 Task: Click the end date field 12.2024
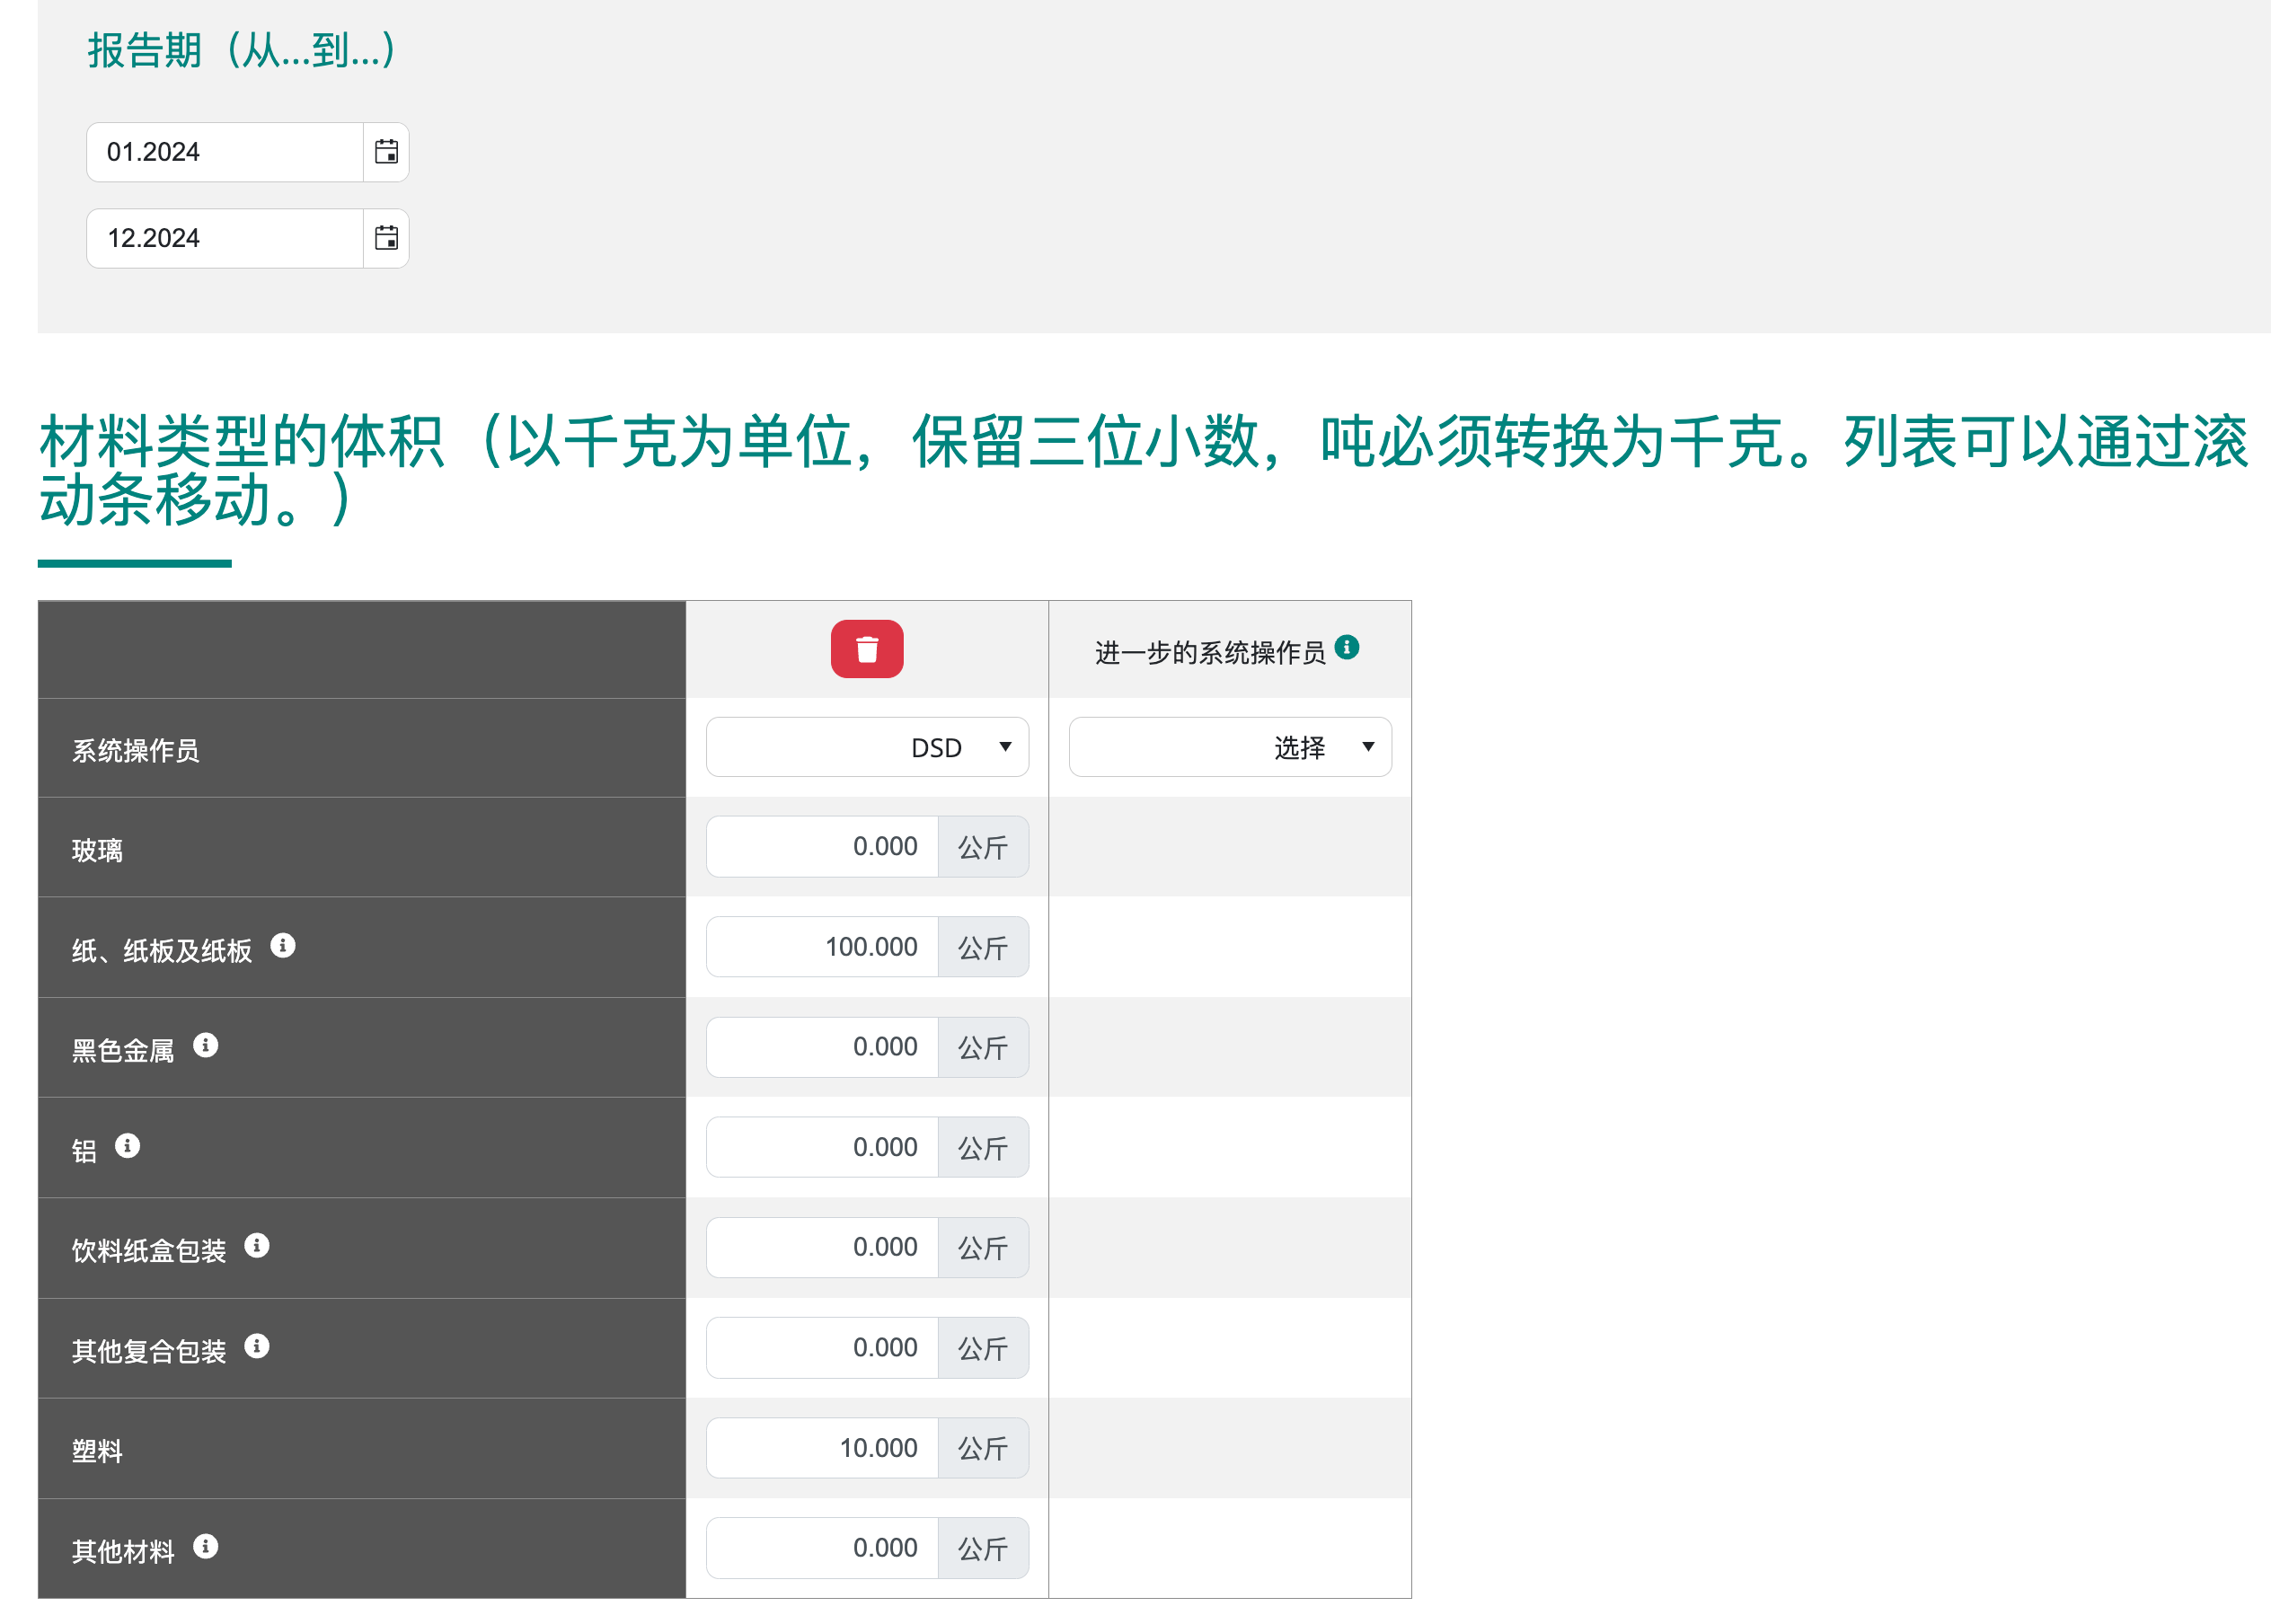pyautogui.click(x=225, y=238)
